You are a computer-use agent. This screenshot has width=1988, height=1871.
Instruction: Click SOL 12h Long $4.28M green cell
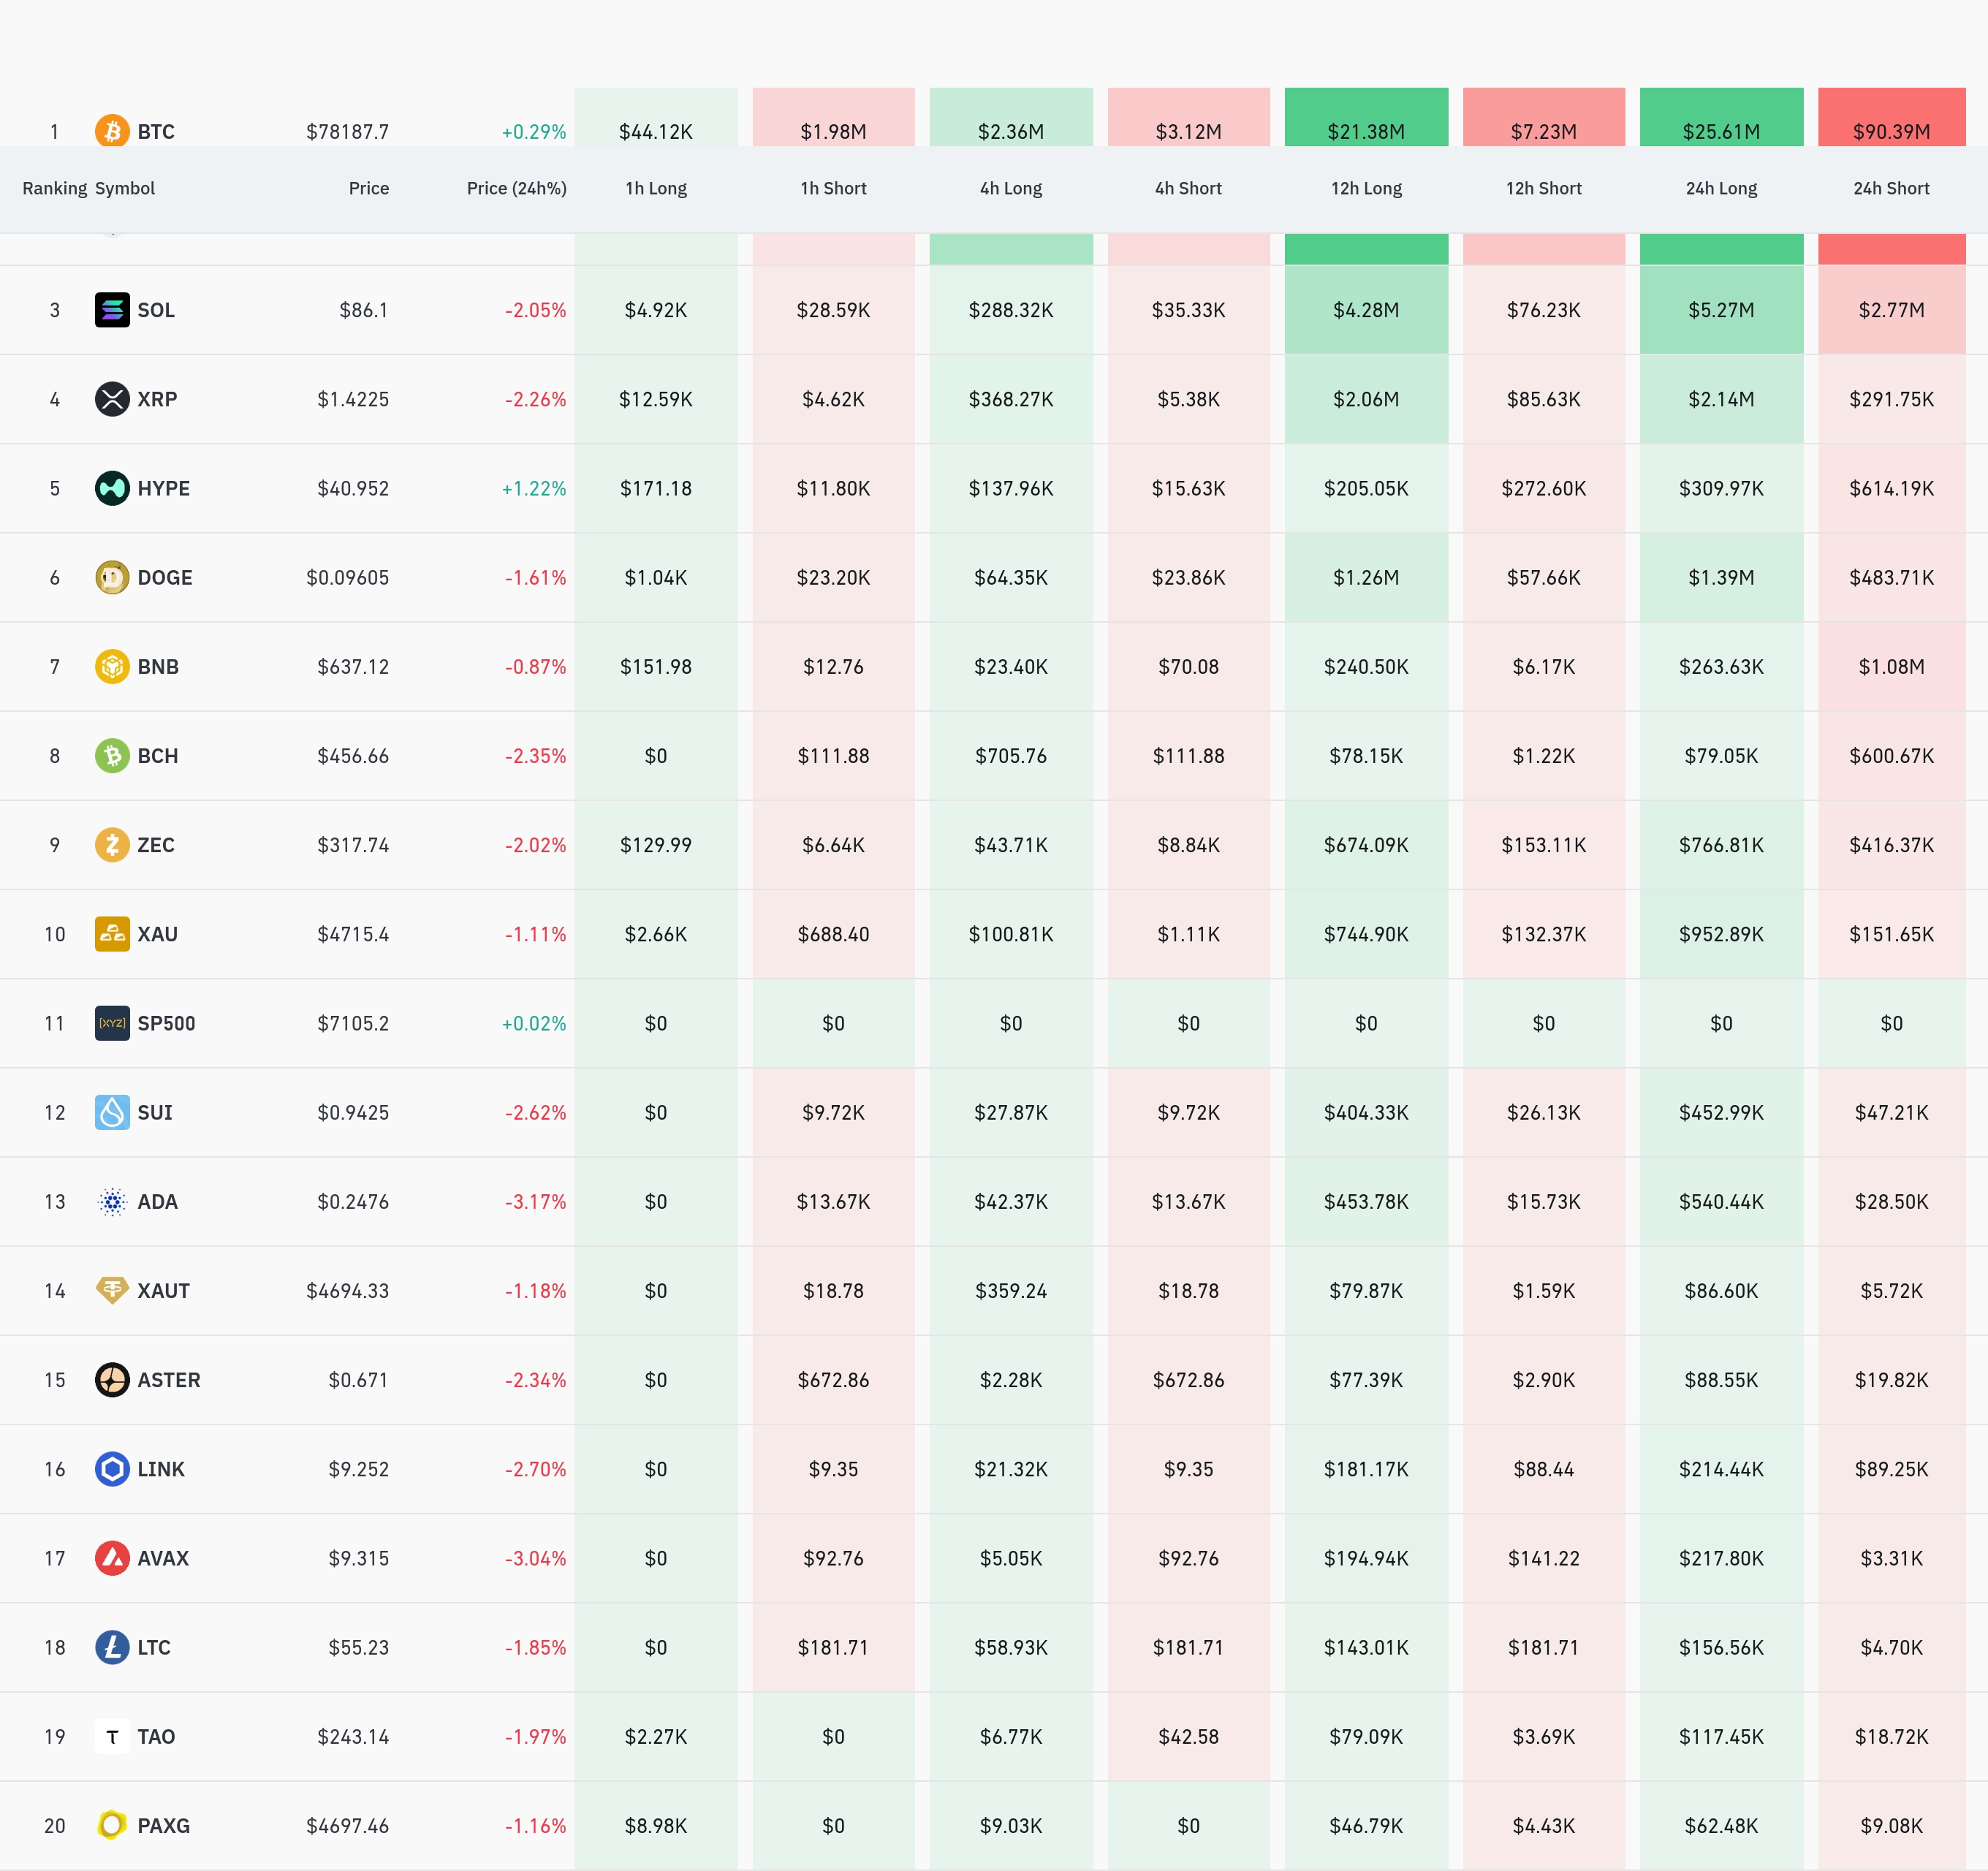click(x=1366, y=310)
